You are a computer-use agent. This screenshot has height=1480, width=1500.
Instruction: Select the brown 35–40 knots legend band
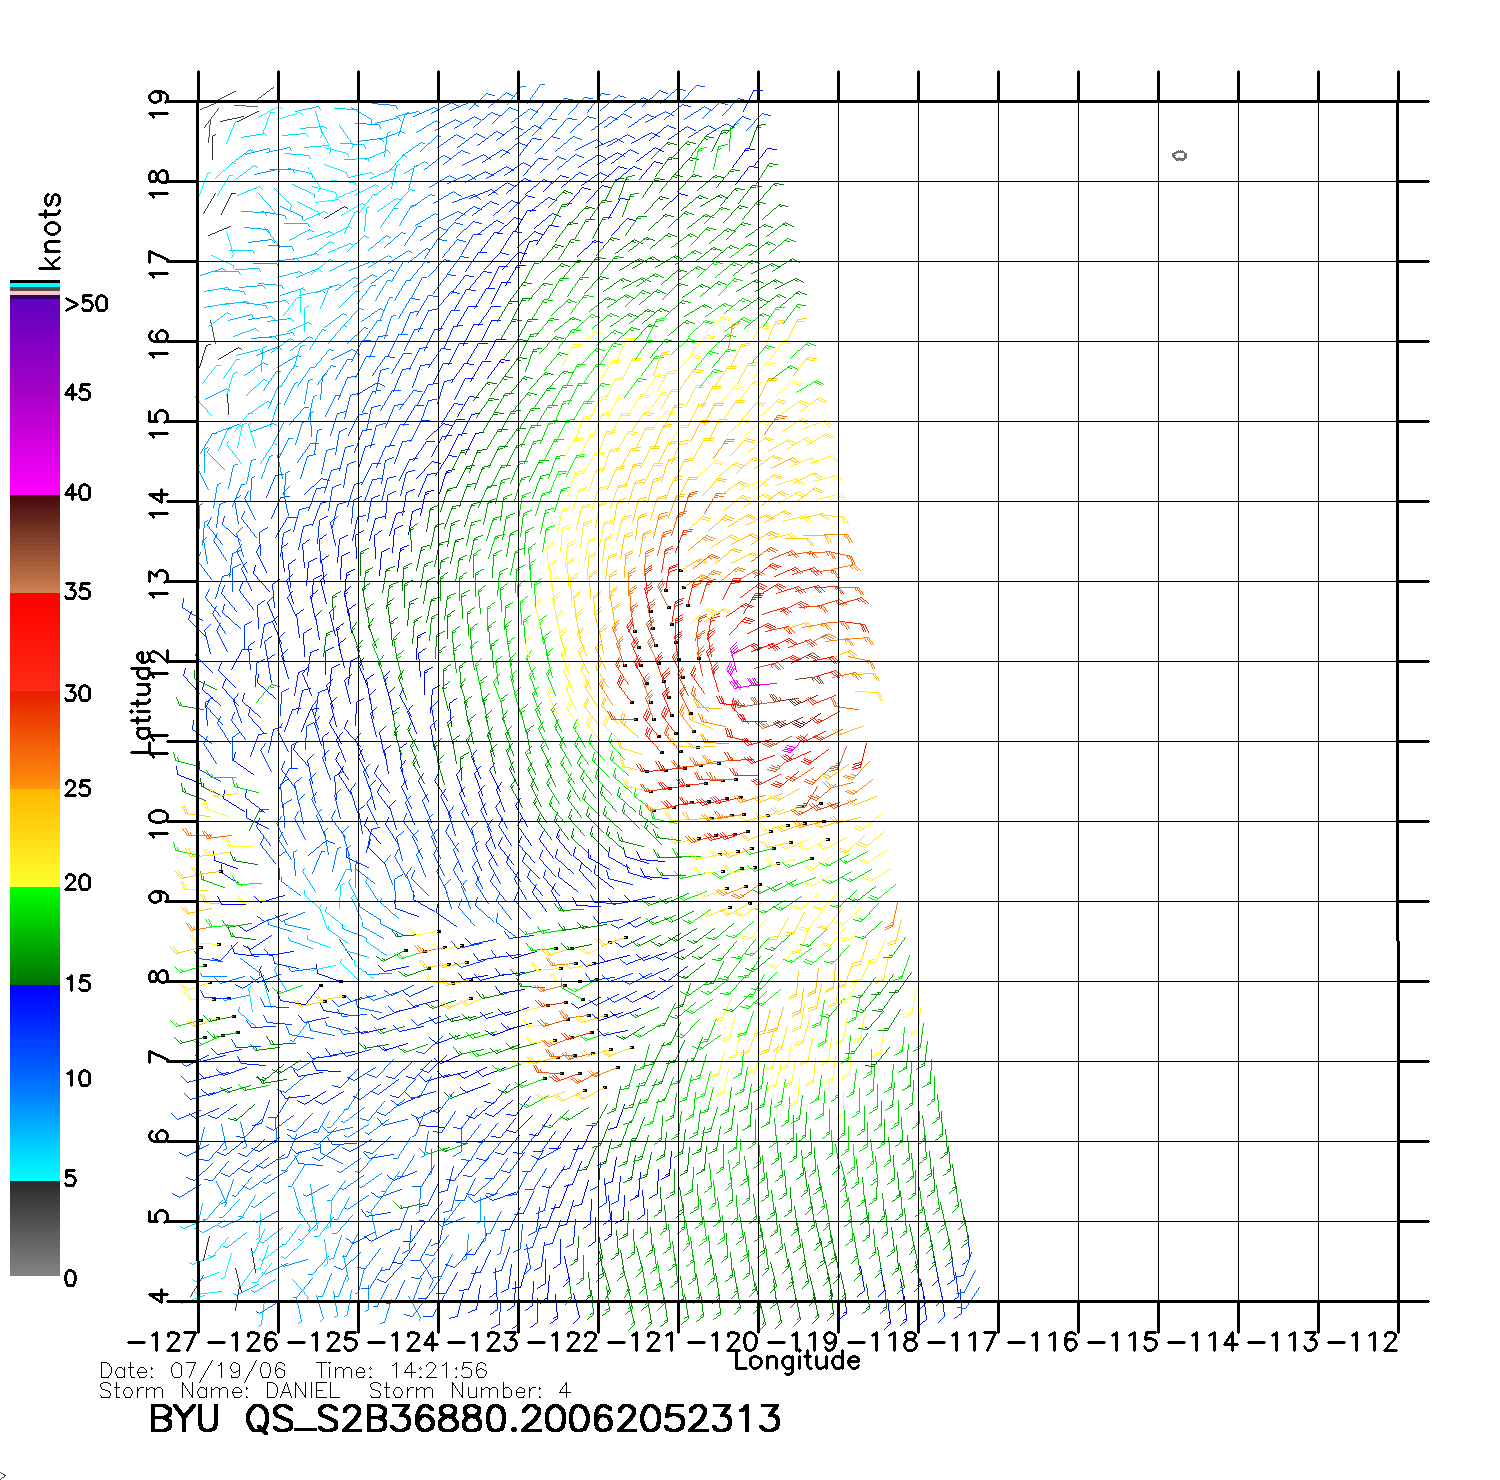[x=34, y=544]
